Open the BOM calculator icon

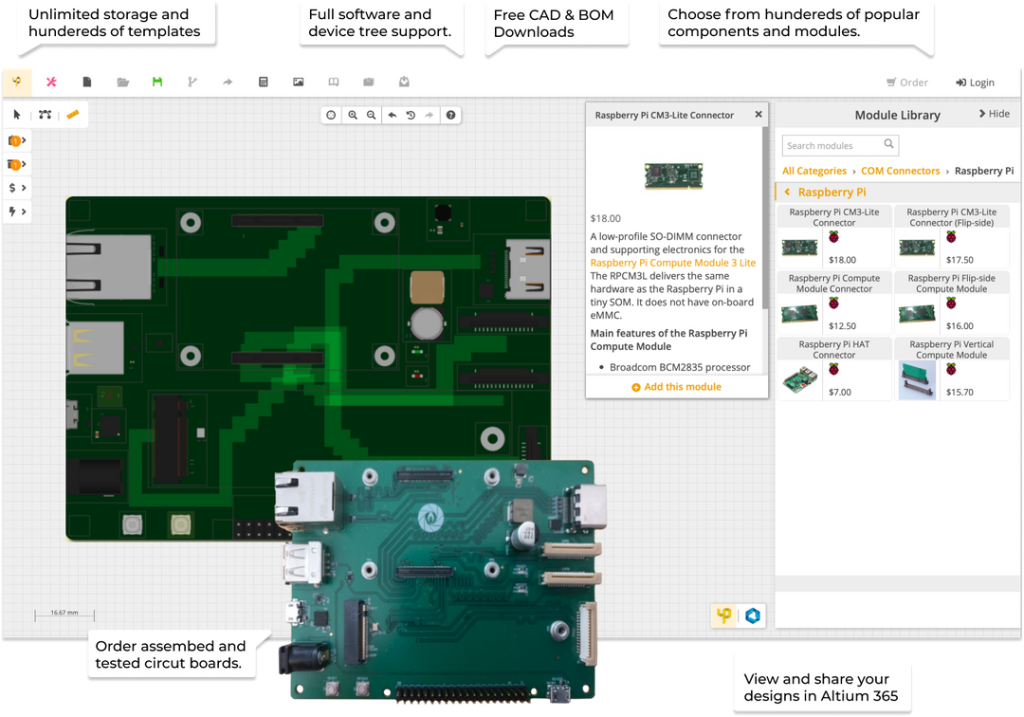tap(263, 81)
